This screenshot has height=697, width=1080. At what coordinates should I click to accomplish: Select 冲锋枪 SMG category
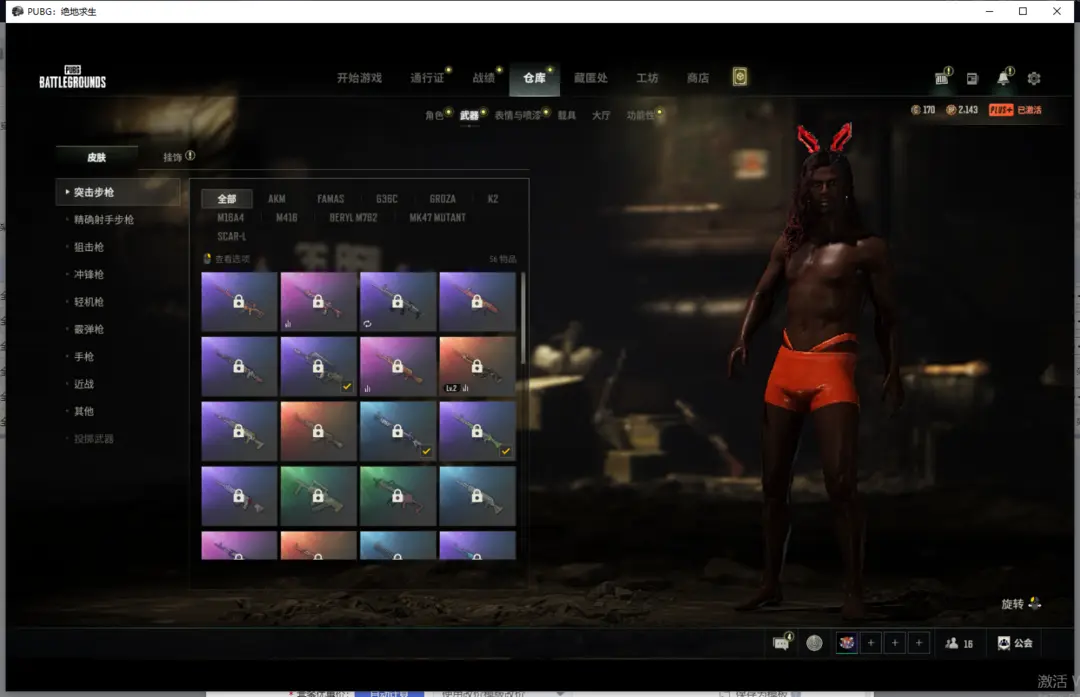(89, 274)
